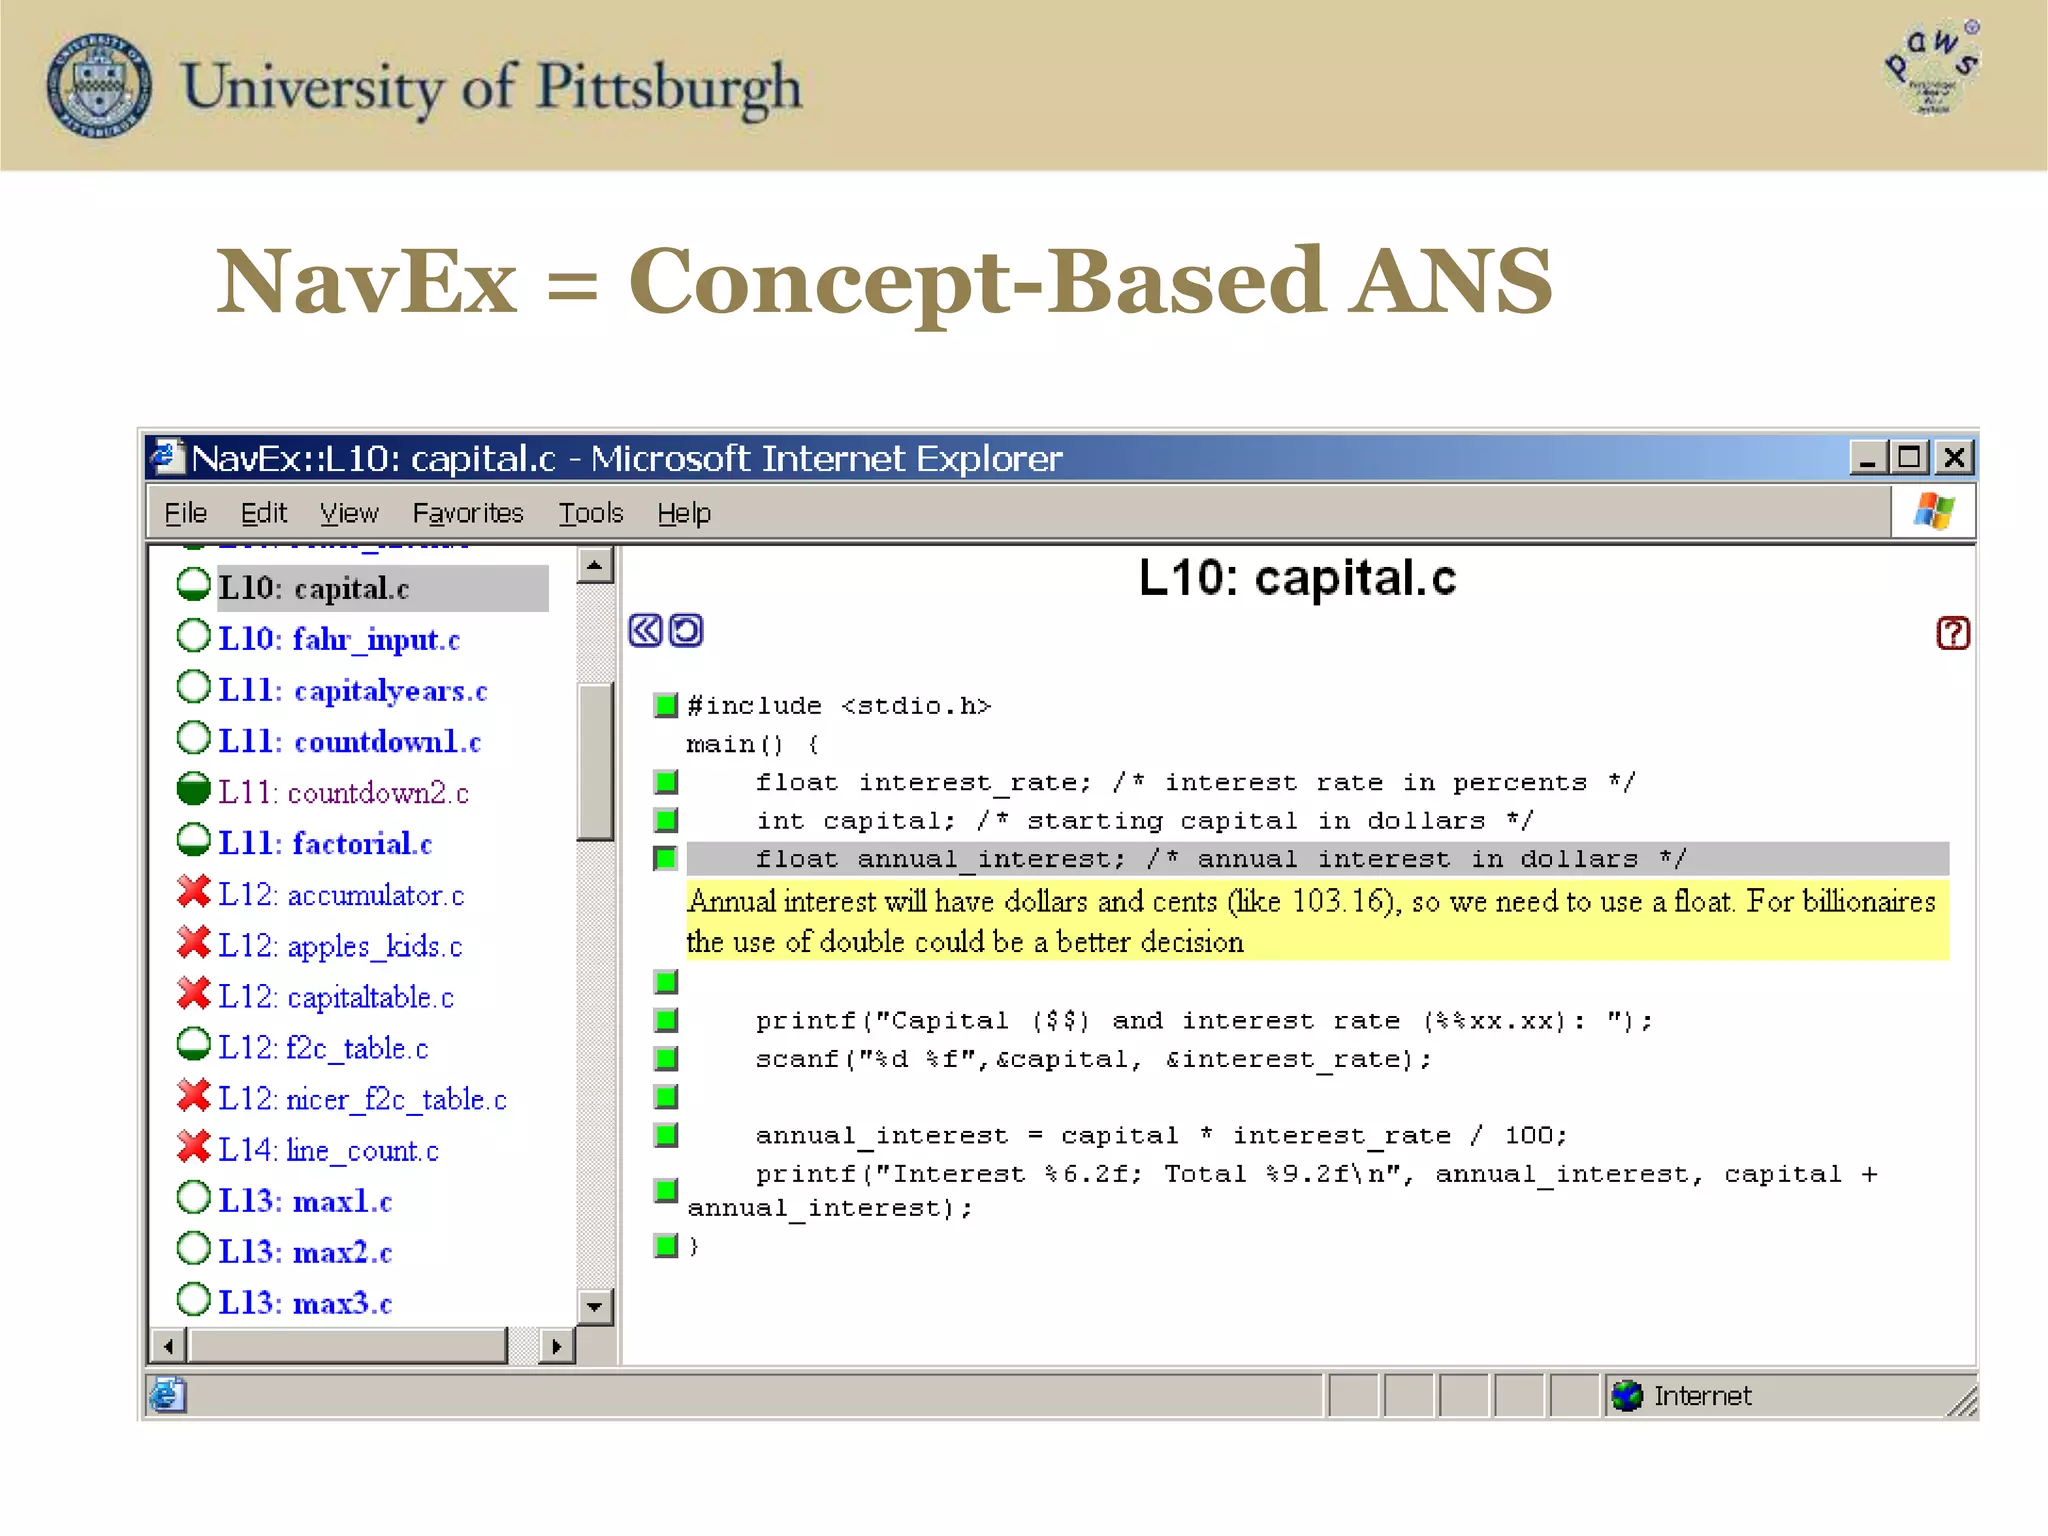Maximize the Internet Explorer window

[1909, 458]
